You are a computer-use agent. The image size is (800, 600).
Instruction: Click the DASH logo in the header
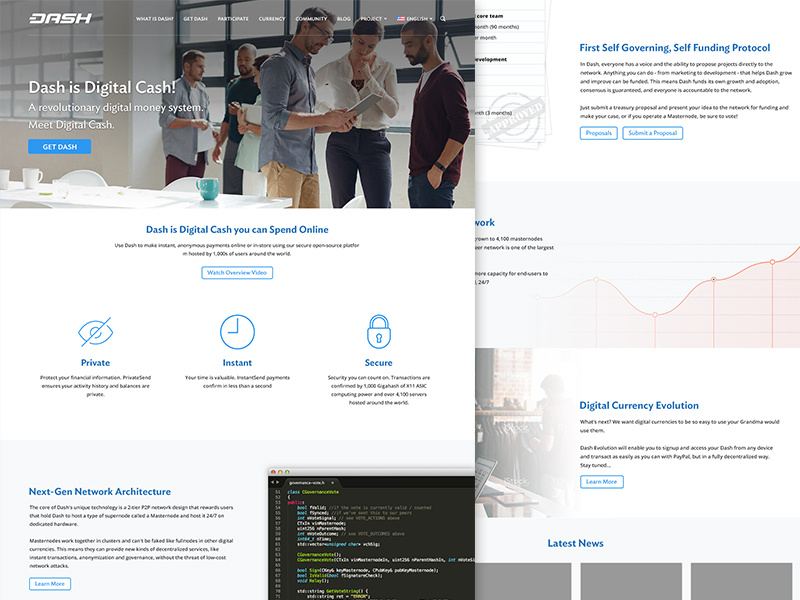[60, 18]
